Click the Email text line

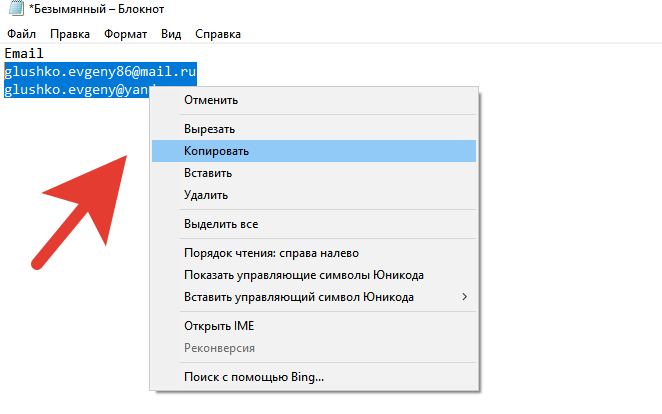pyautogui.click(x=24, y=53)
